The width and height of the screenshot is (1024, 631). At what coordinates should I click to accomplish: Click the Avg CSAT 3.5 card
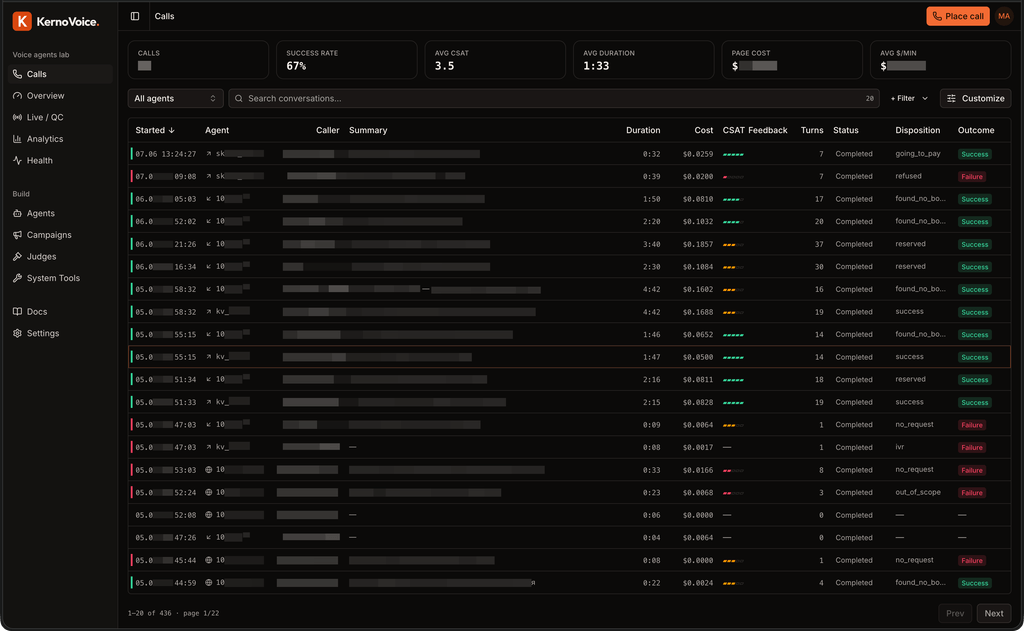(495, 60)
